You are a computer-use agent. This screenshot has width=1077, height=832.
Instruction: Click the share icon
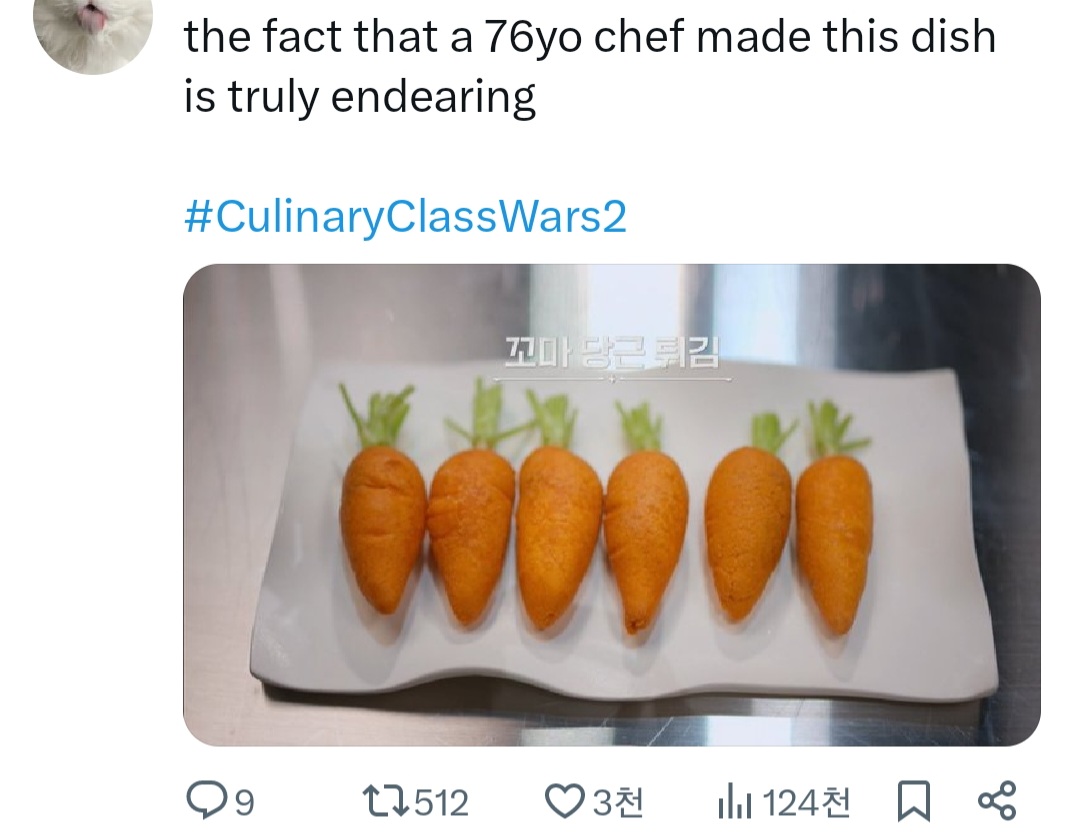pyautogui.click(x=995, y=800)
